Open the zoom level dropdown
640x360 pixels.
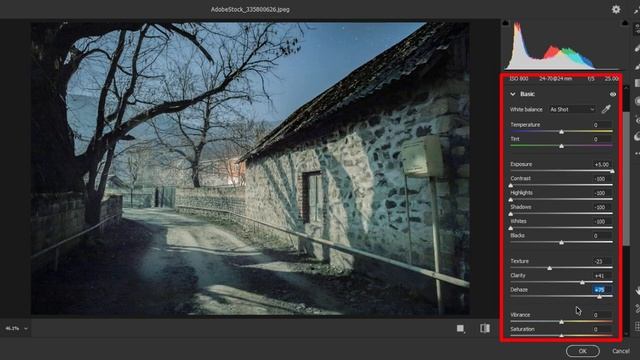tap(26, 329)
